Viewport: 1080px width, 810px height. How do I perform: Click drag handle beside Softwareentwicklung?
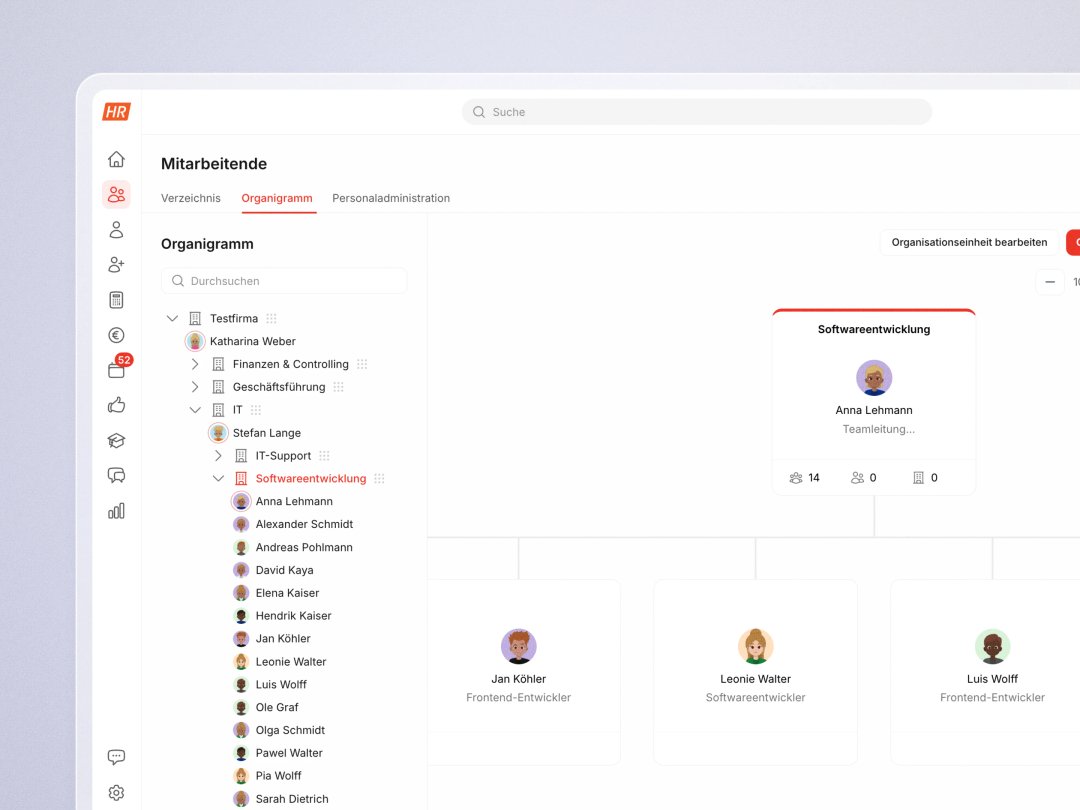click(x=380, y=479)
